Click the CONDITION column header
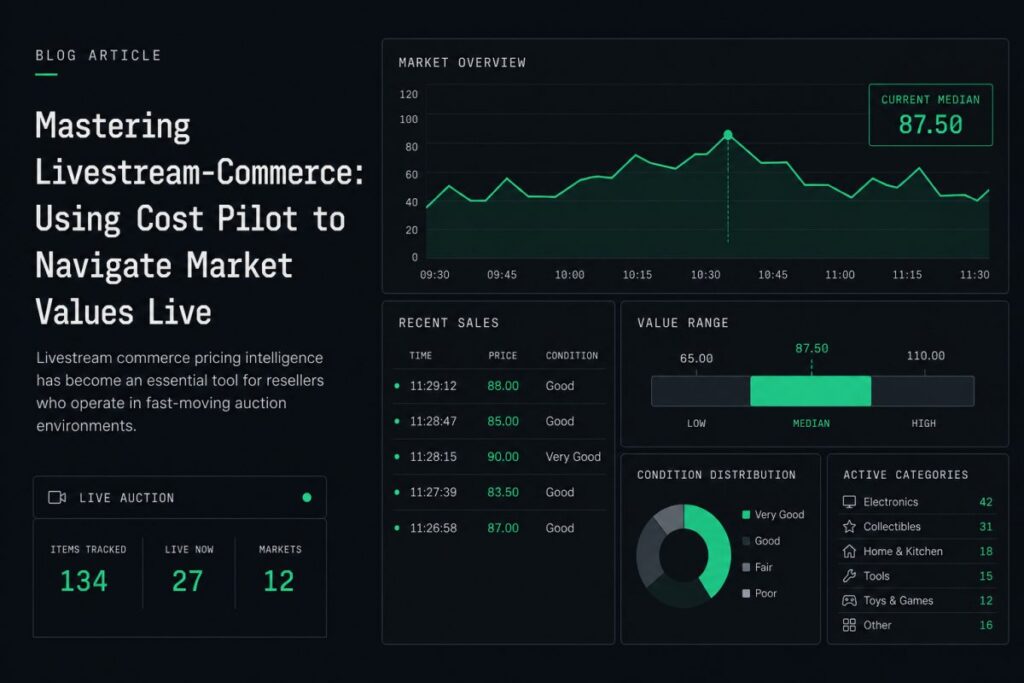The width and height of the screenshot is (1024, 683). (x=572, y=355)
